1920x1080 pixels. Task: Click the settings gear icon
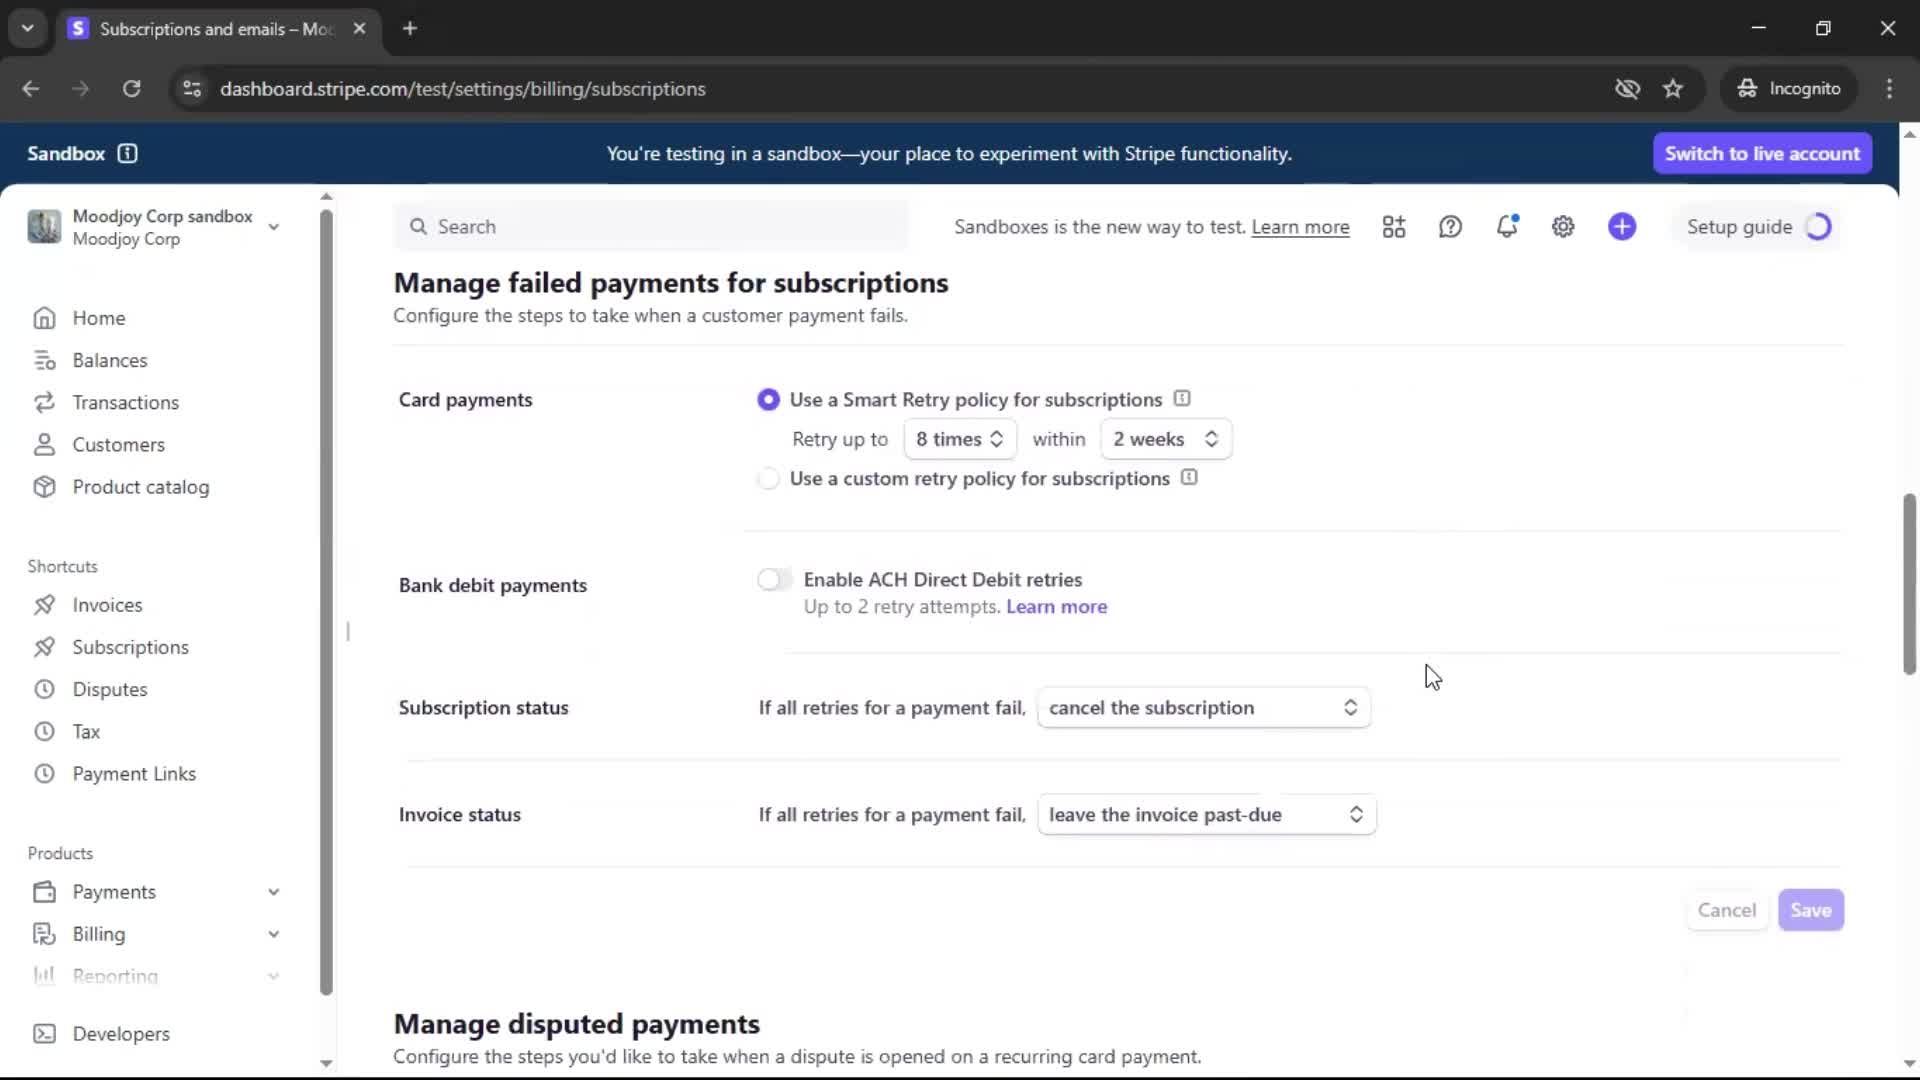tap(1563, 227)
